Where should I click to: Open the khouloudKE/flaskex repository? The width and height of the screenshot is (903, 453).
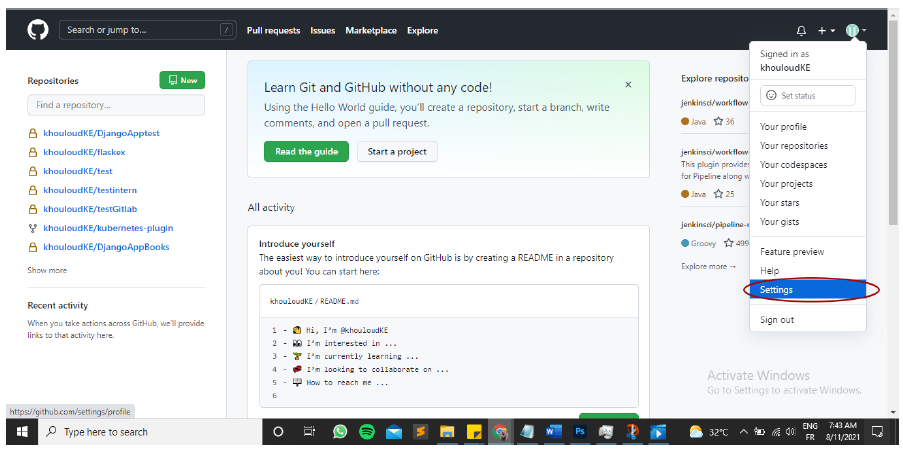click(x=84, y=152)
